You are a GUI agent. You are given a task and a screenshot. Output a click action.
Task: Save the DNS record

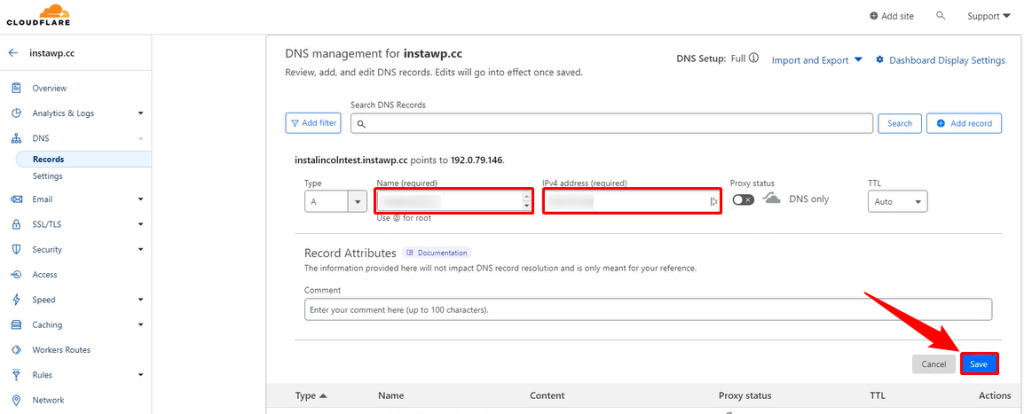point(979,364)
